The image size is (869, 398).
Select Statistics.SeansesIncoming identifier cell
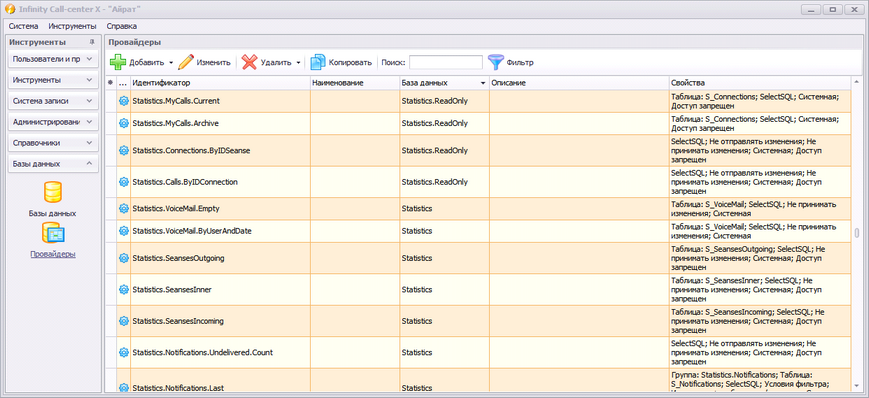(220, 321)
